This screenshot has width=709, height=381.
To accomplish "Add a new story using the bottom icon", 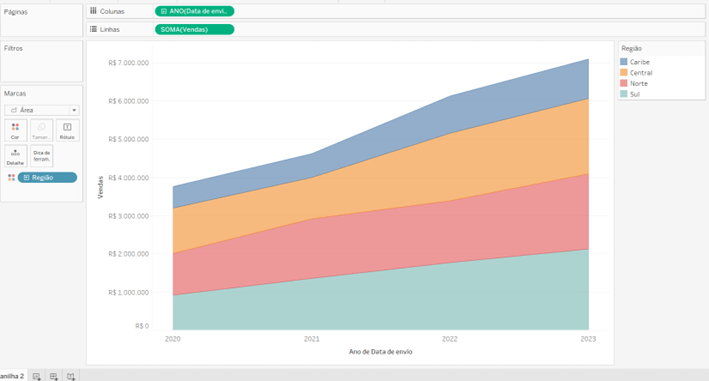I will (71, 376).
